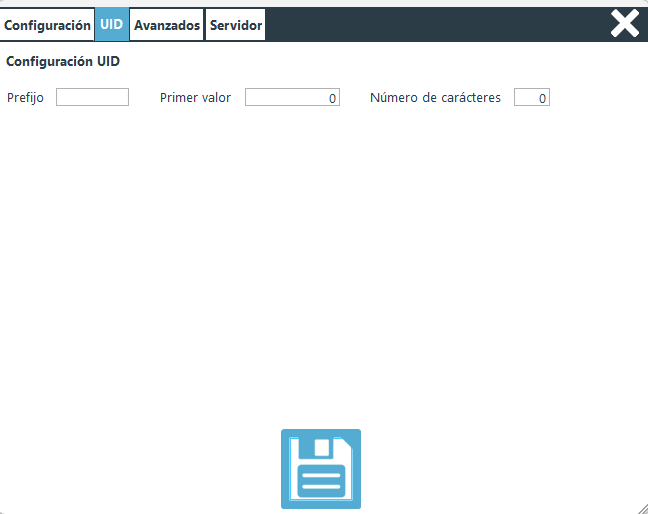Close the dialog with the white X
Image resolution: width=648 pixels, height=514 pixels.
tap(625, 23)
